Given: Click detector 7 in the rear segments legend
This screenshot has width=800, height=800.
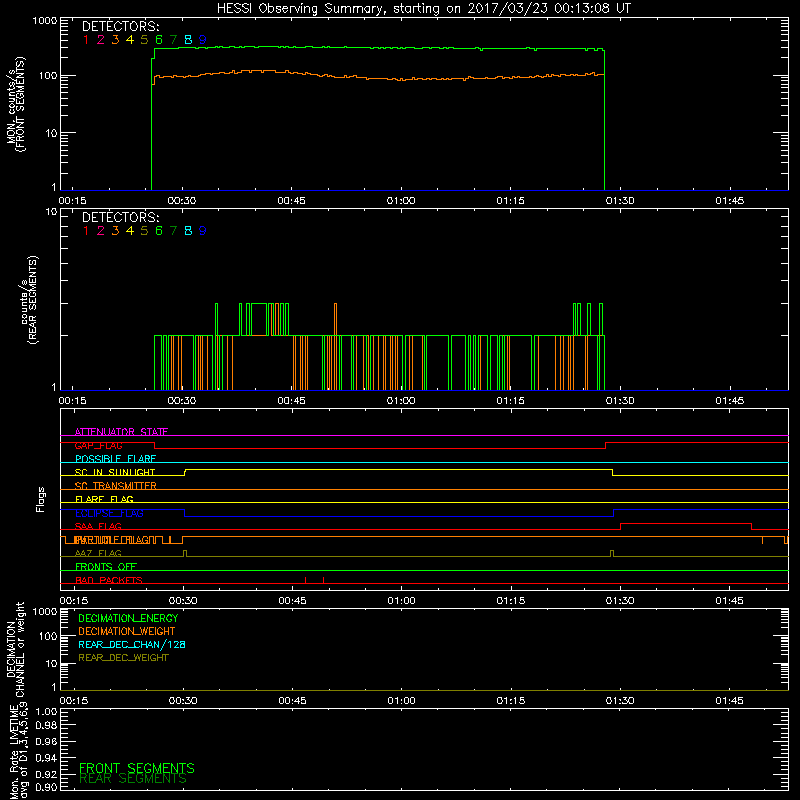Looking at the screenshot, I should pos(173,231).
